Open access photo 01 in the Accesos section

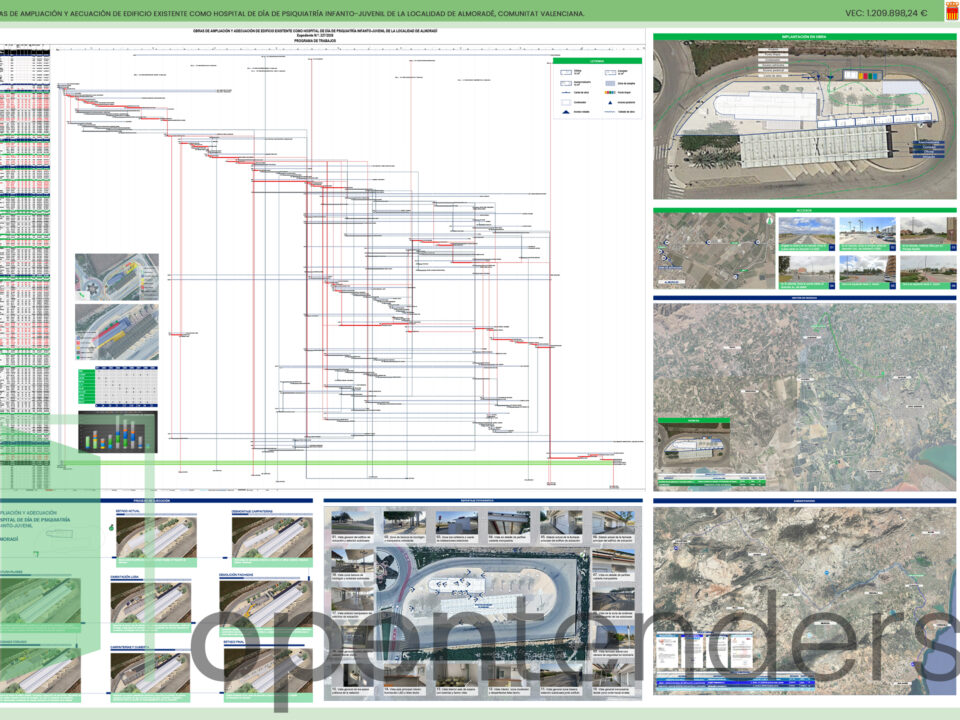point(806,234)
